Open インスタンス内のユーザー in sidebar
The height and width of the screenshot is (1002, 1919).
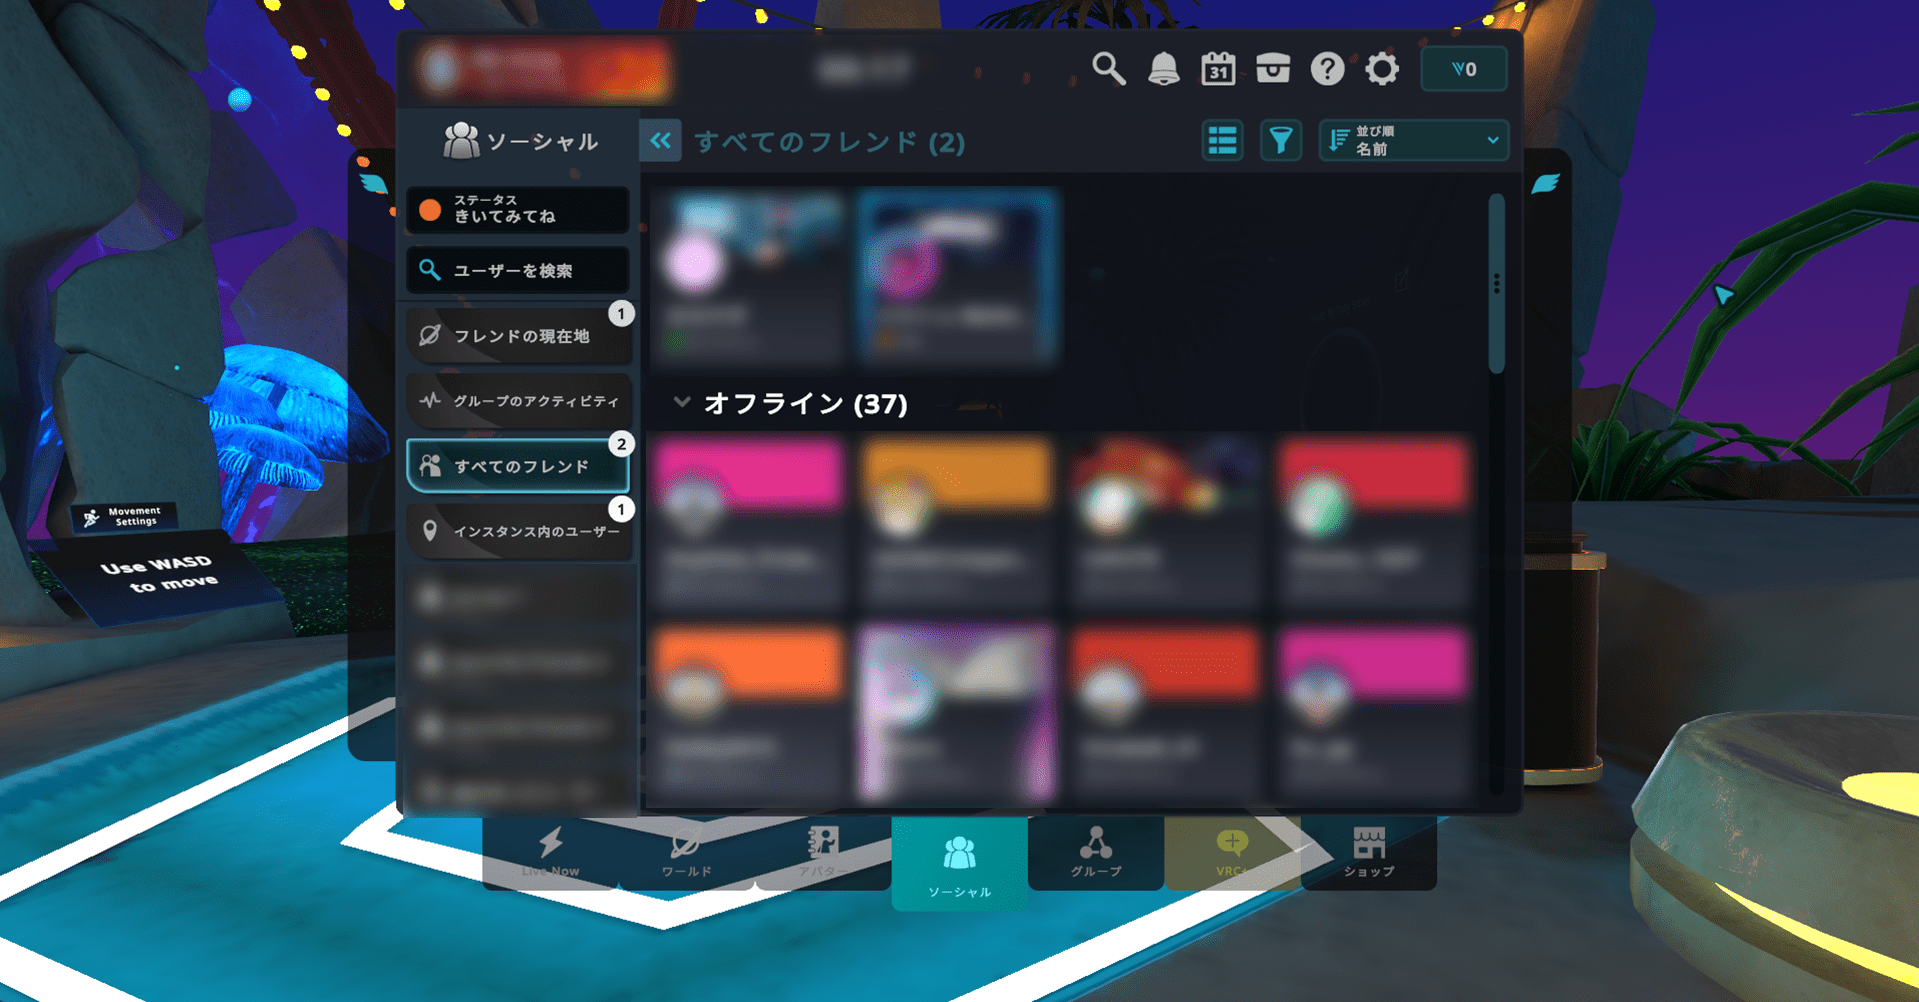click(x=518, y=531)
